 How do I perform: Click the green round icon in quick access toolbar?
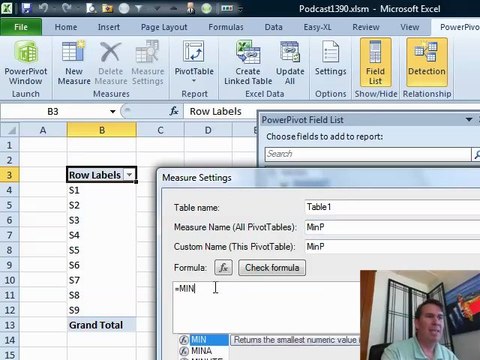tap(207, 8)
